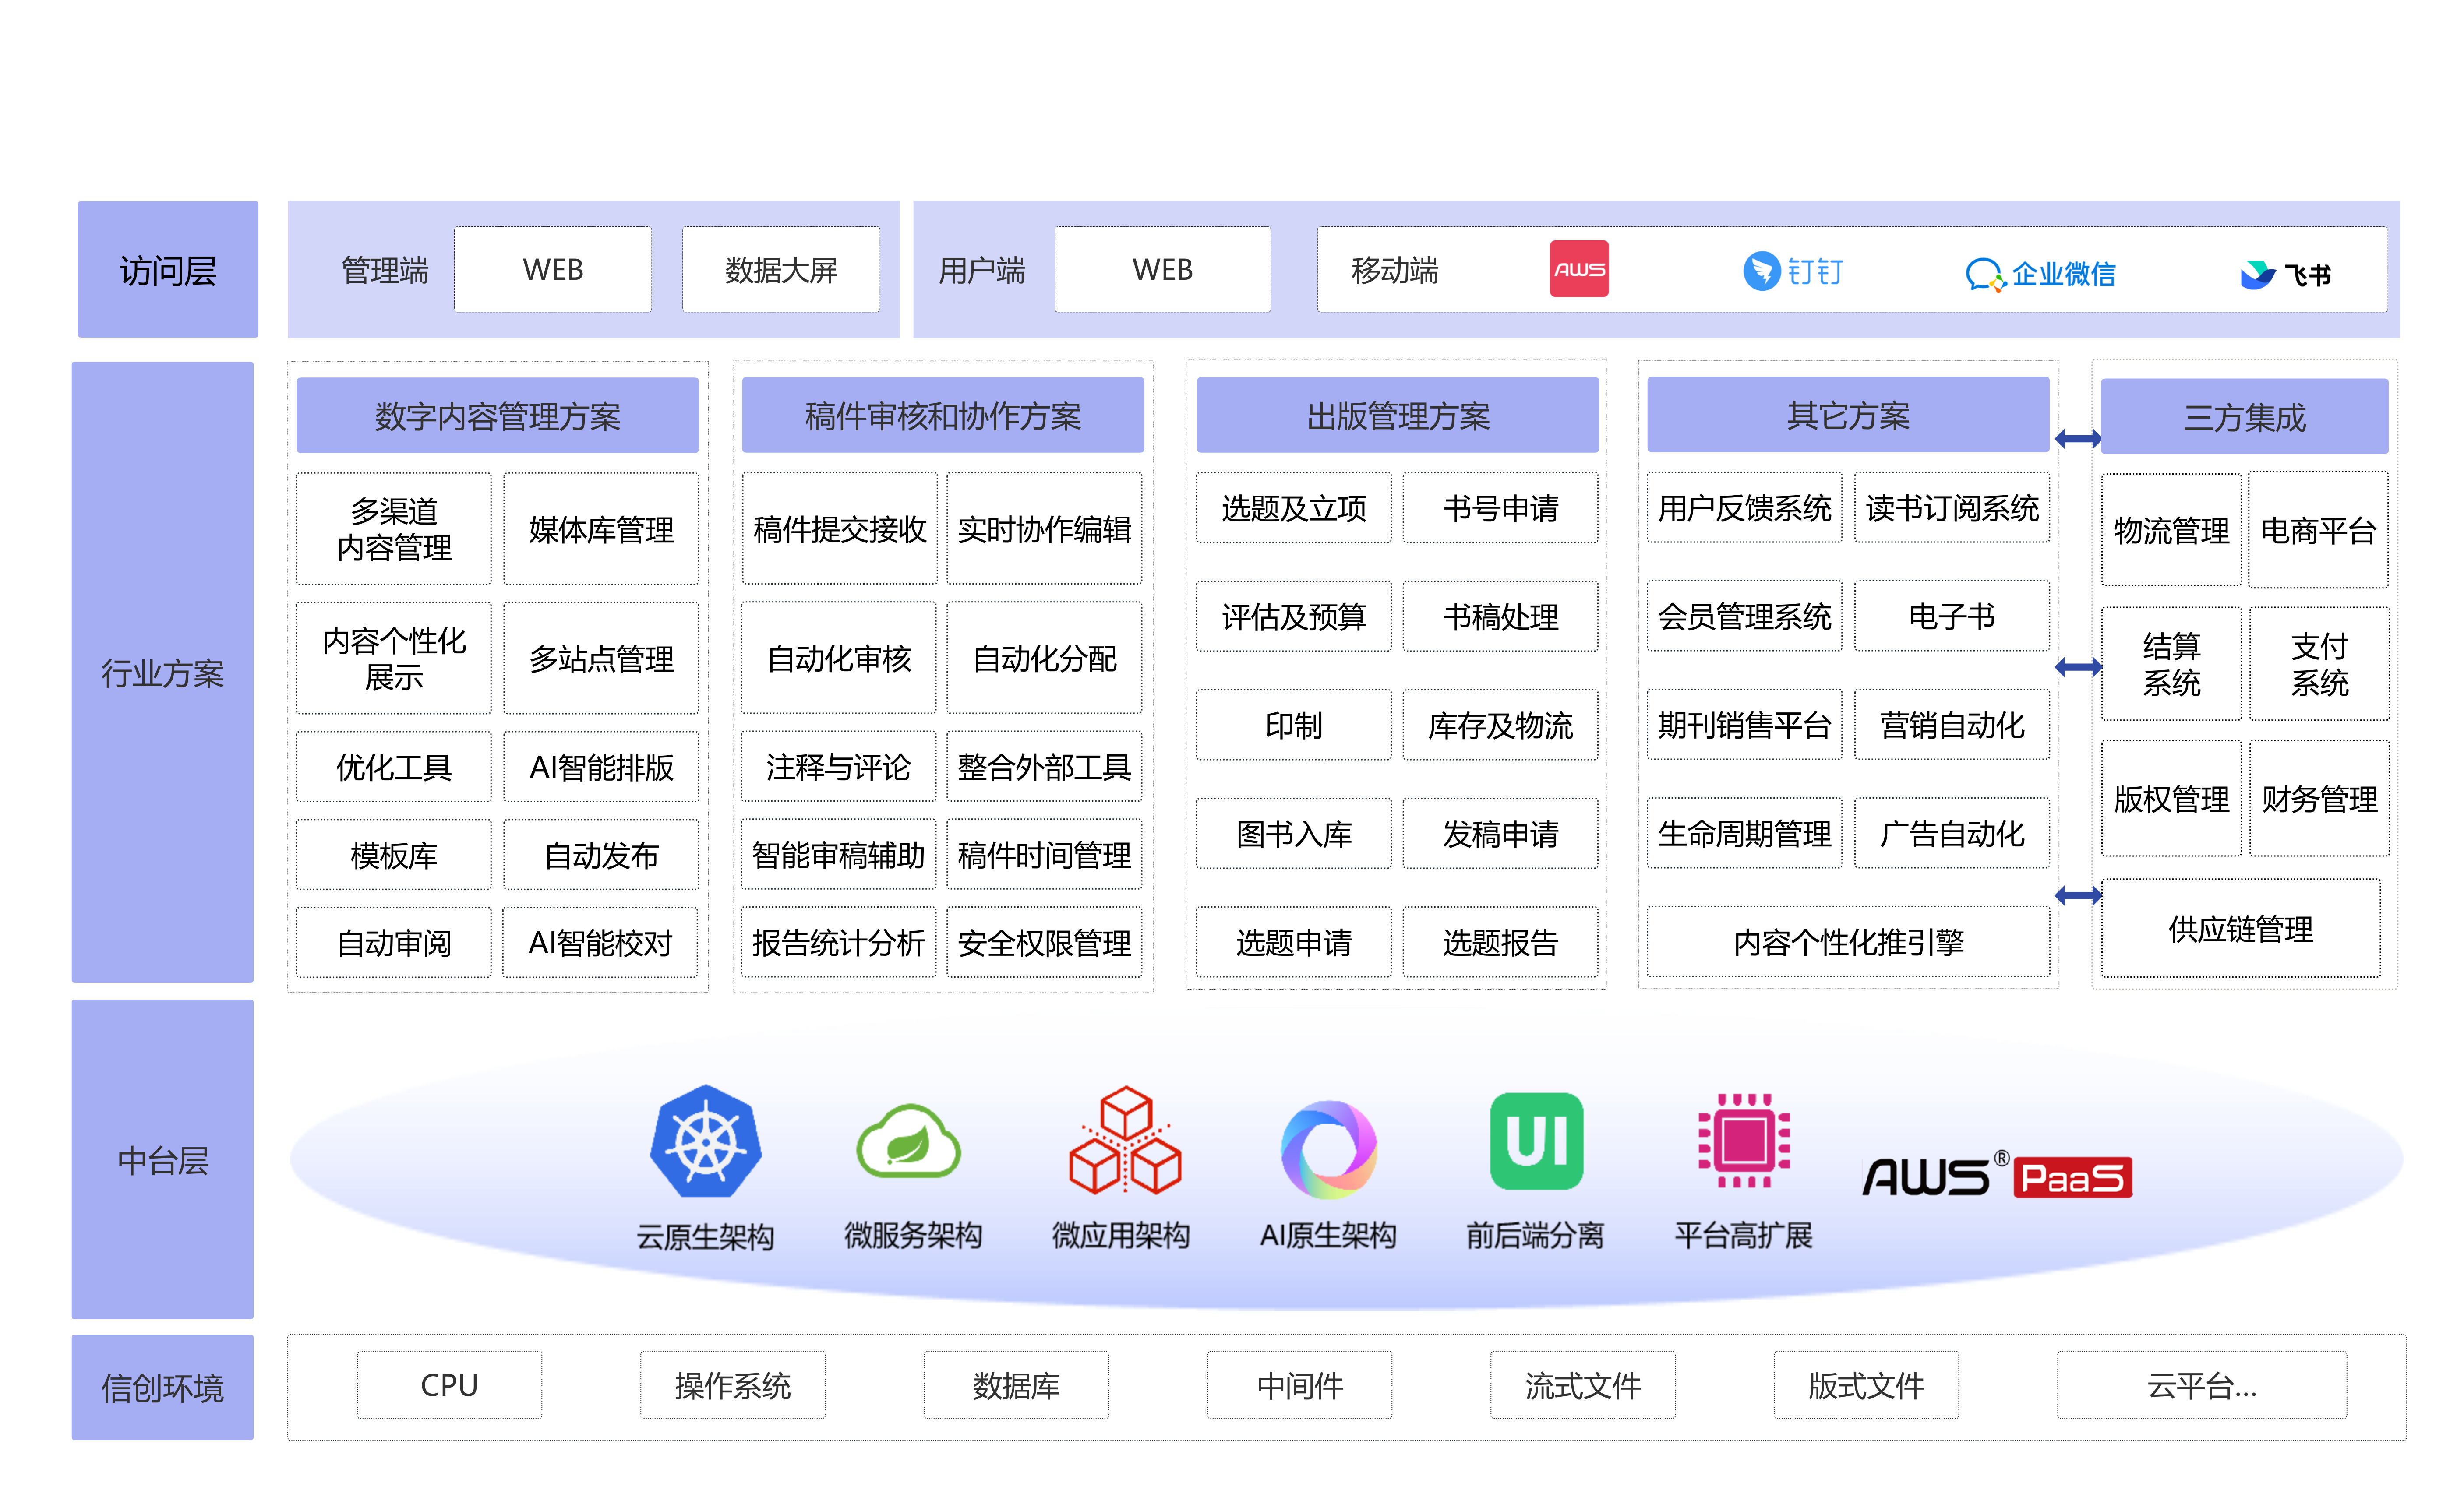
Task: Click the 版权管理 box
Action: 2171,798
